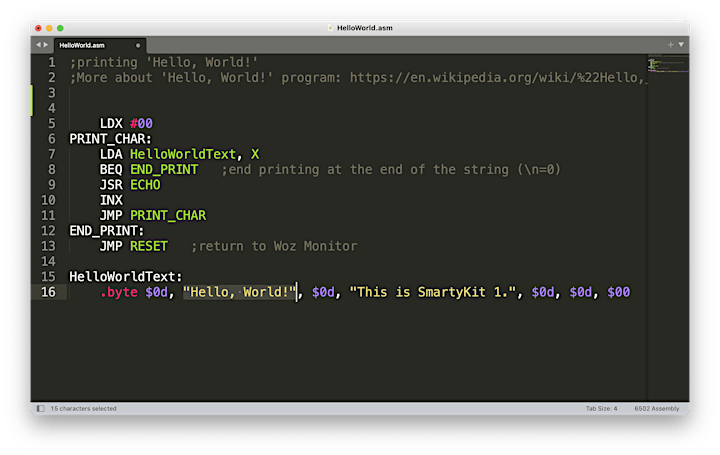Click the END_PRINT operand after BEQ
720x455 pixels.
coord(164,169)
